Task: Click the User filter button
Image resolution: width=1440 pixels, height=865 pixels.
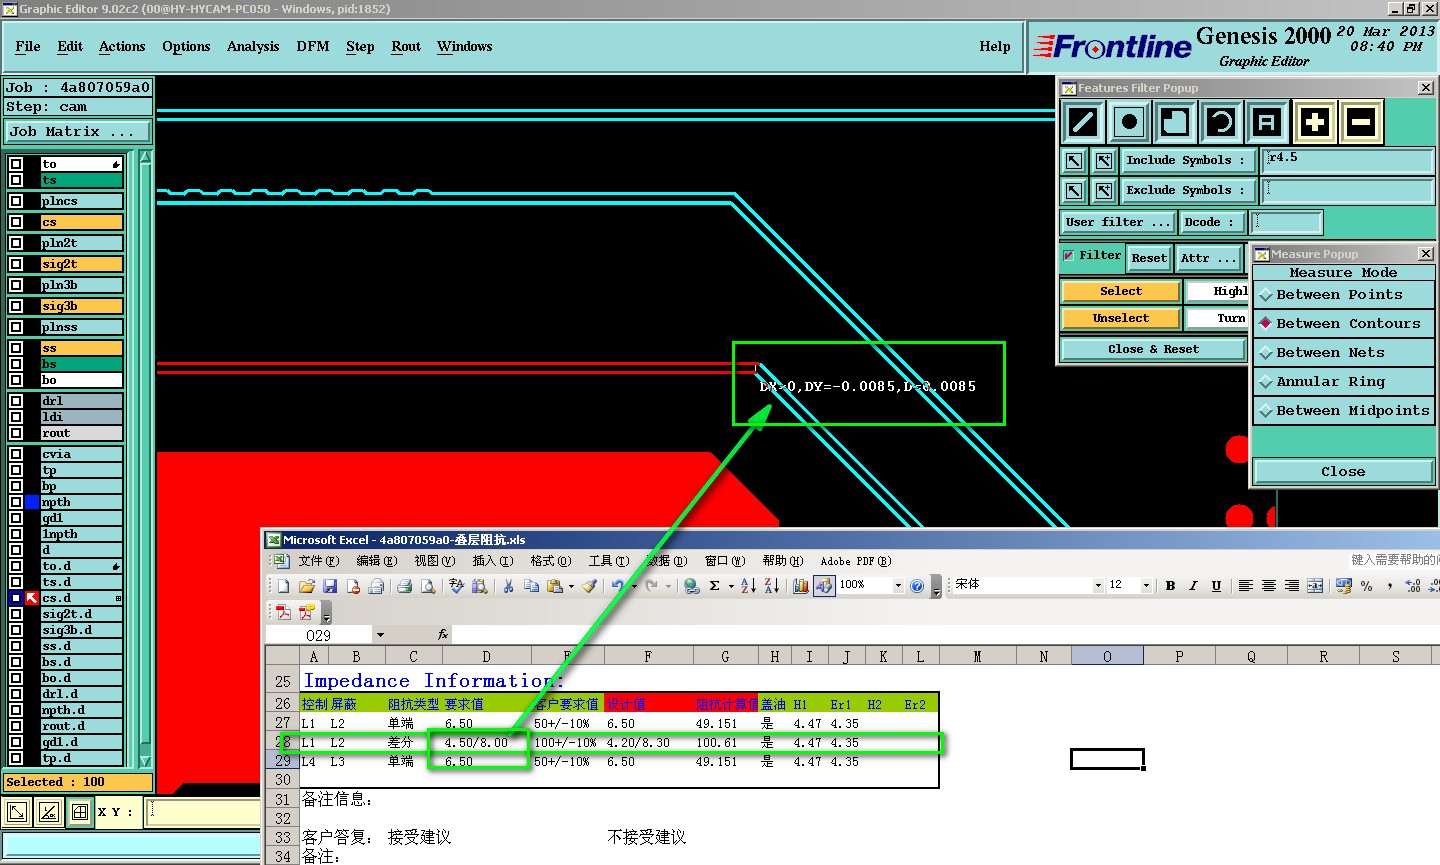Action: click(1117, 222)
